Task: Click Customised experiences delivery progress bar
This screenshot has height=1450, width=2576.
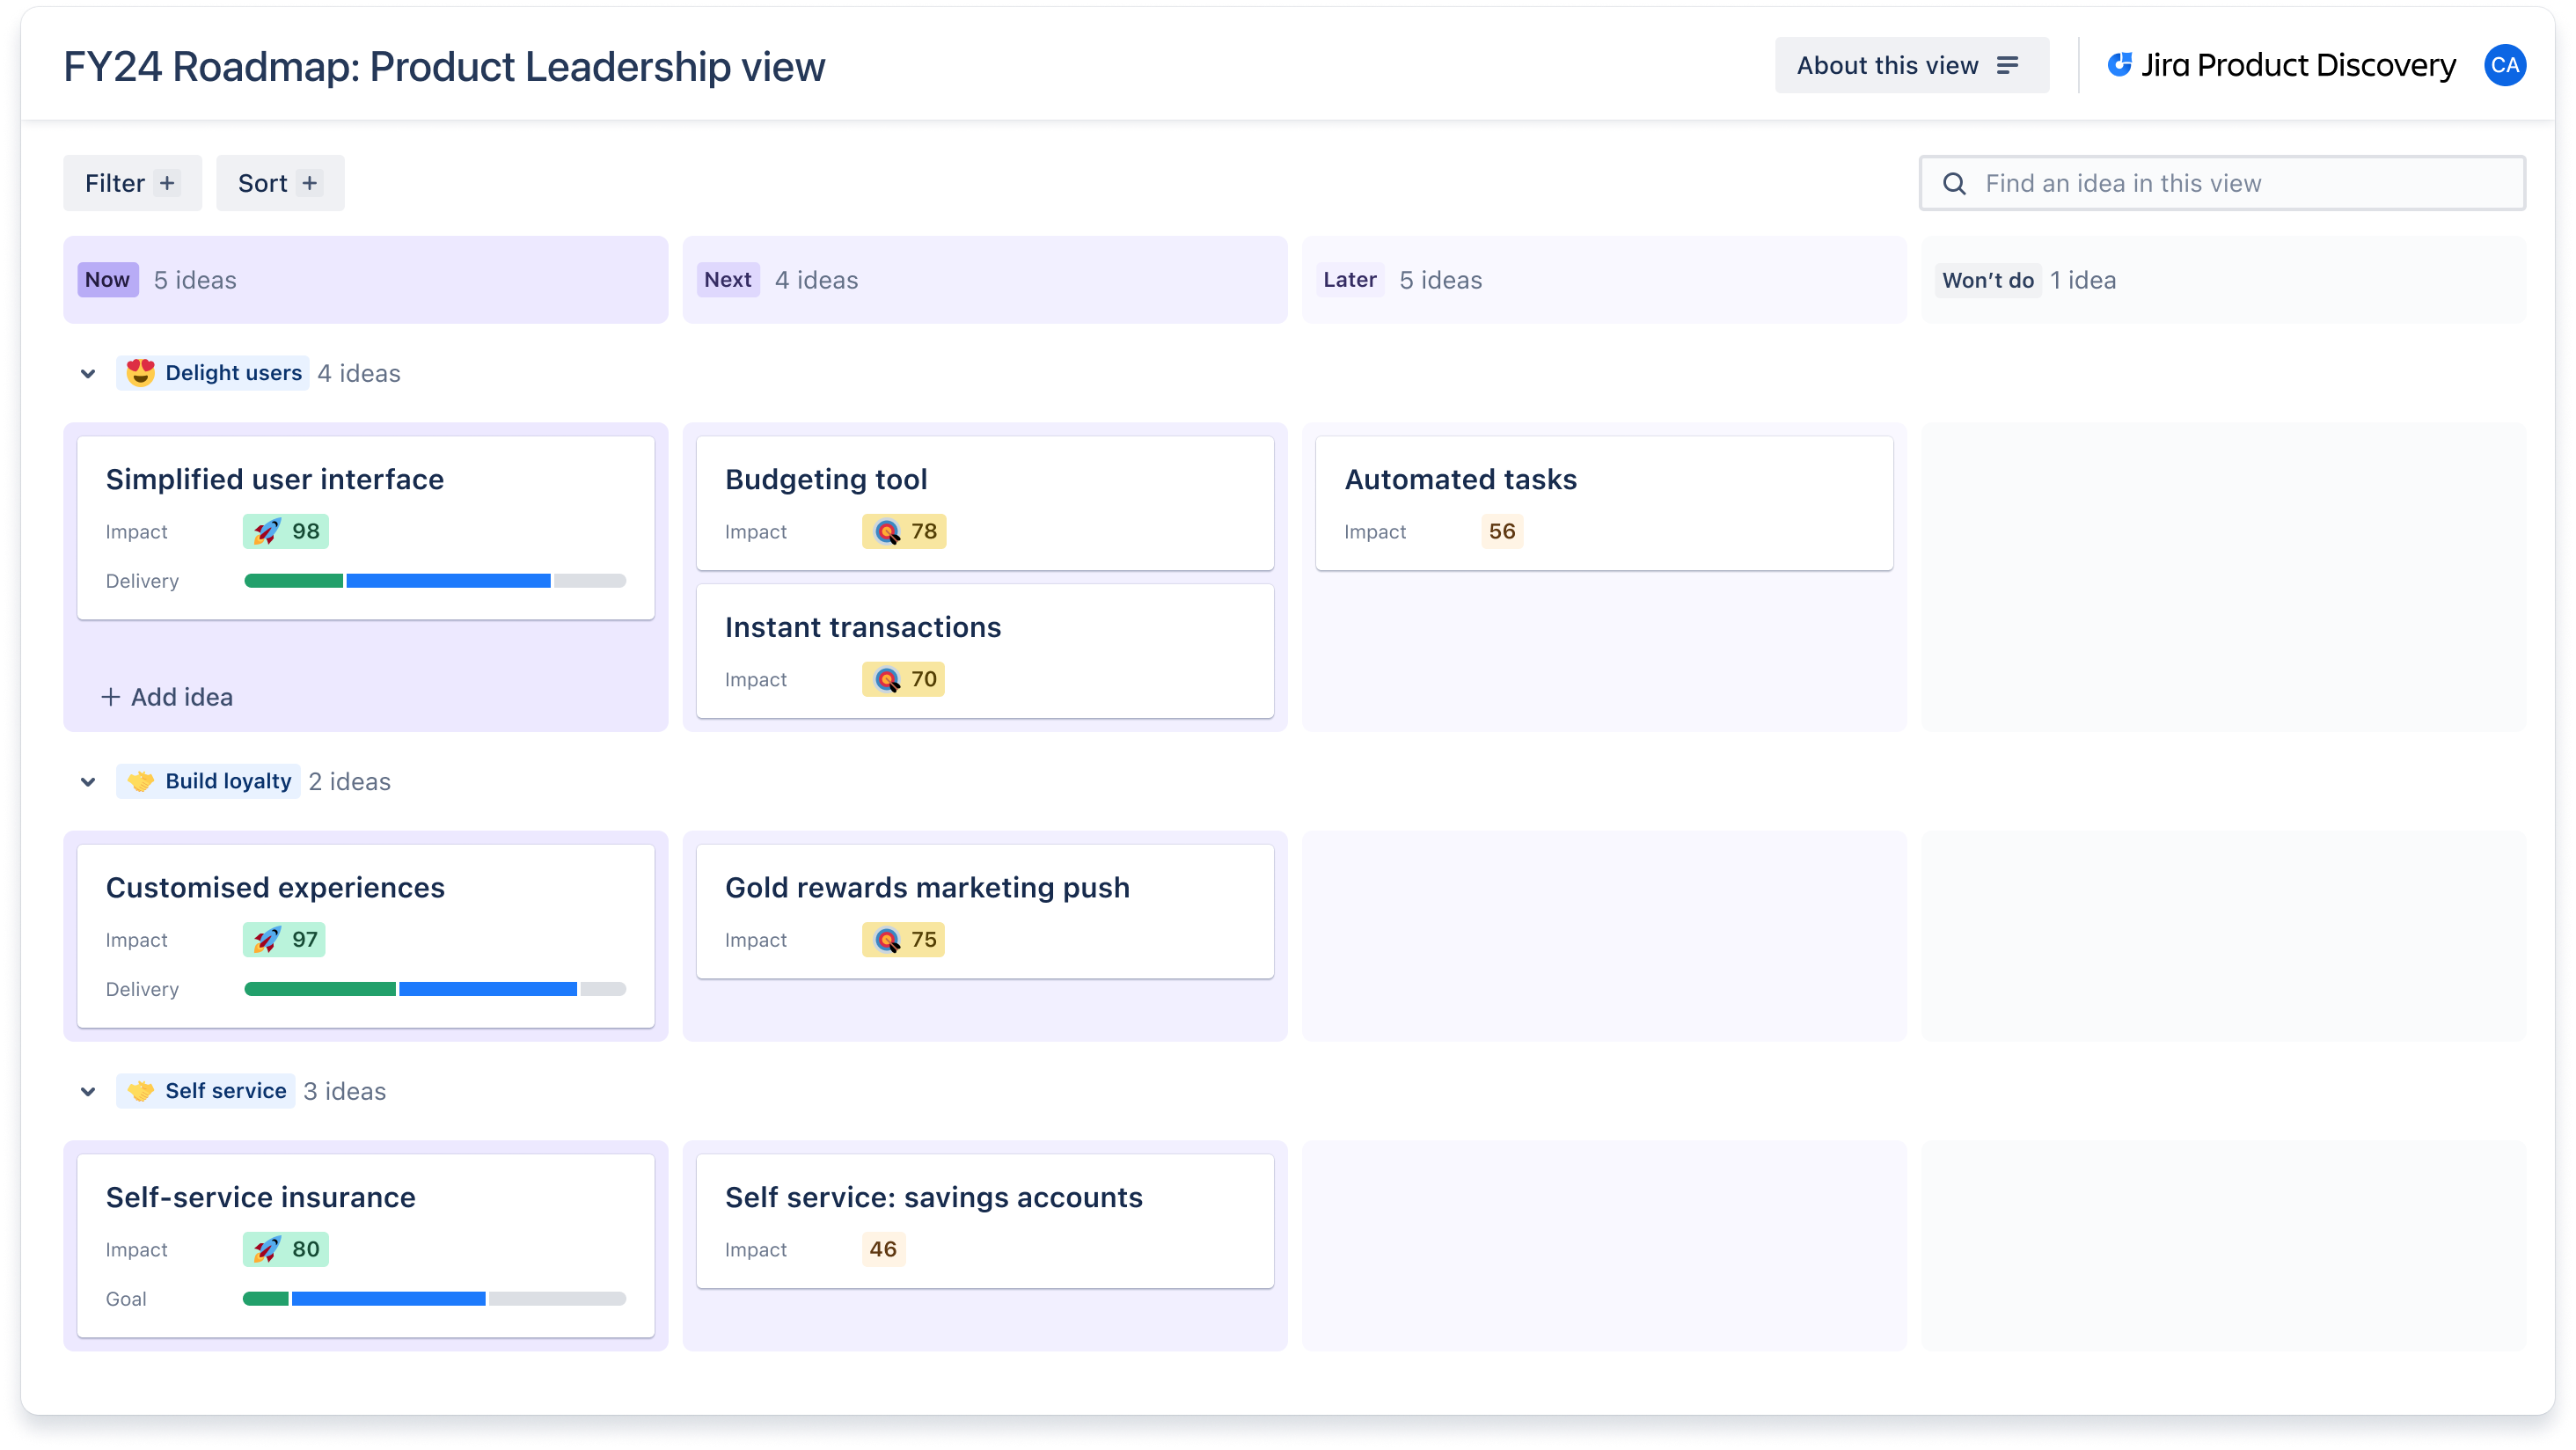Action: pos(435,989)
